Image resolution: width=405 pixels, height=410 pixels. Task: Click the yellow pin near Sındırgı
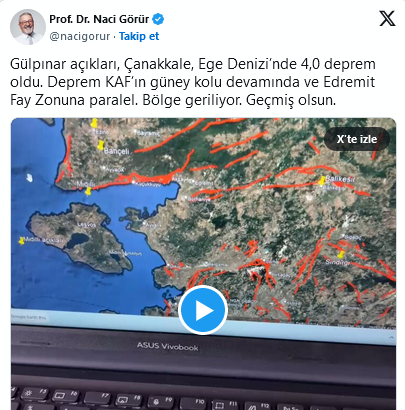pos(340,255)
